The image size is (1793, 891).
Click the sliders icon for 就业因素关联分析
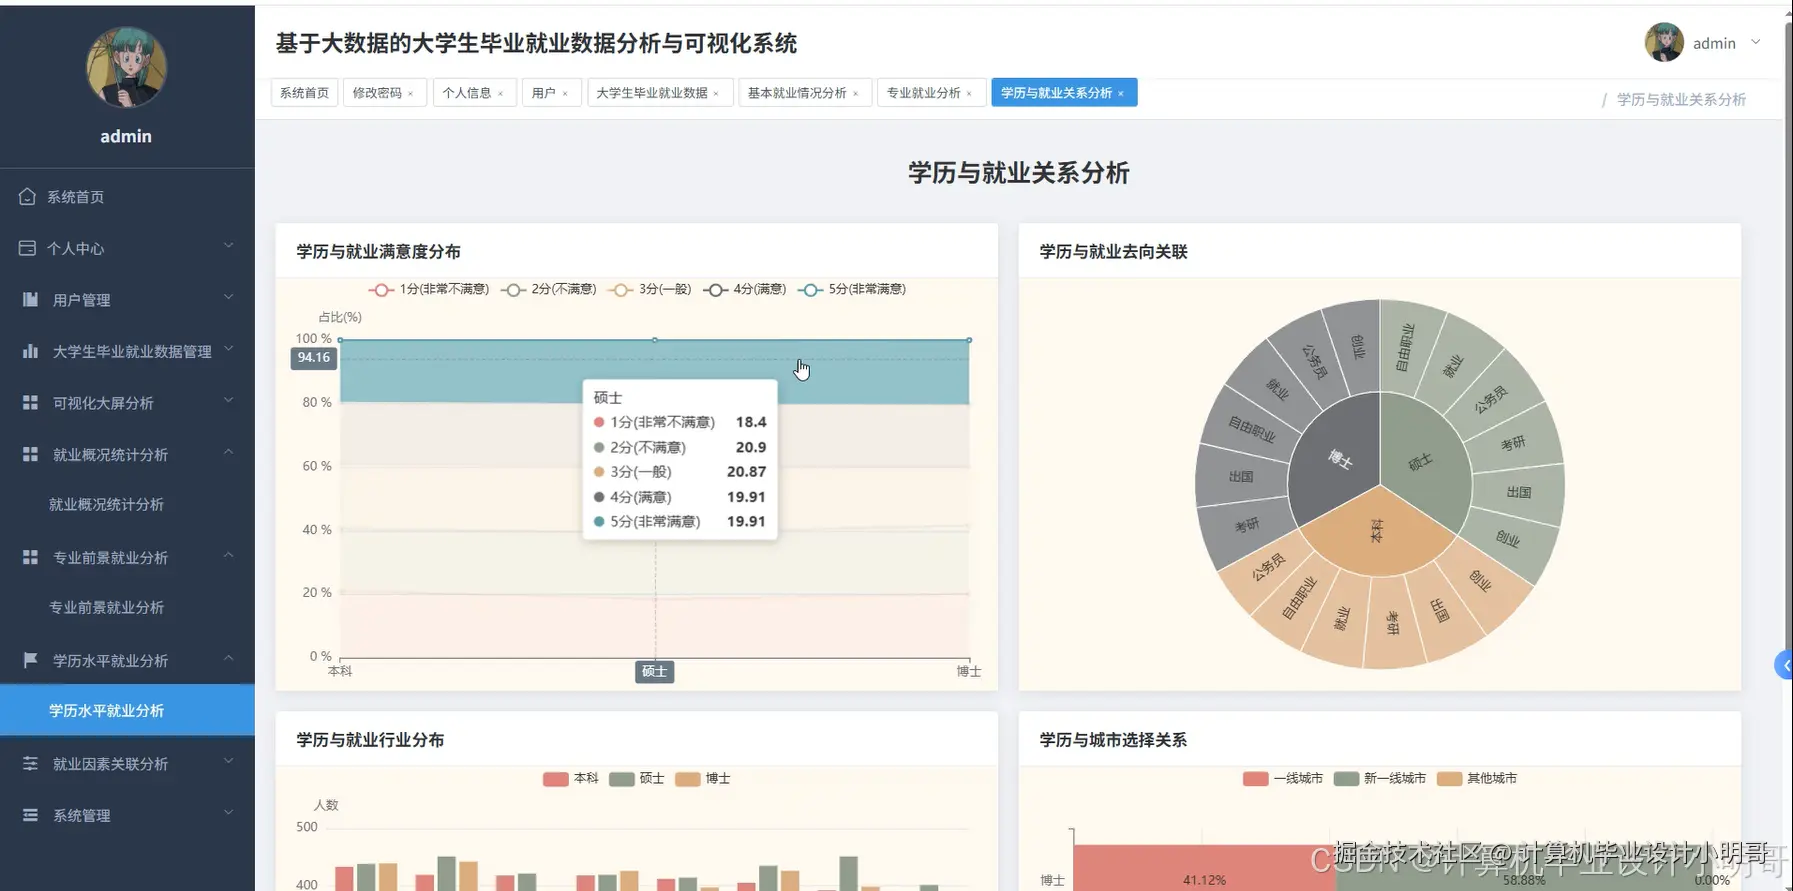coord(30,763)
